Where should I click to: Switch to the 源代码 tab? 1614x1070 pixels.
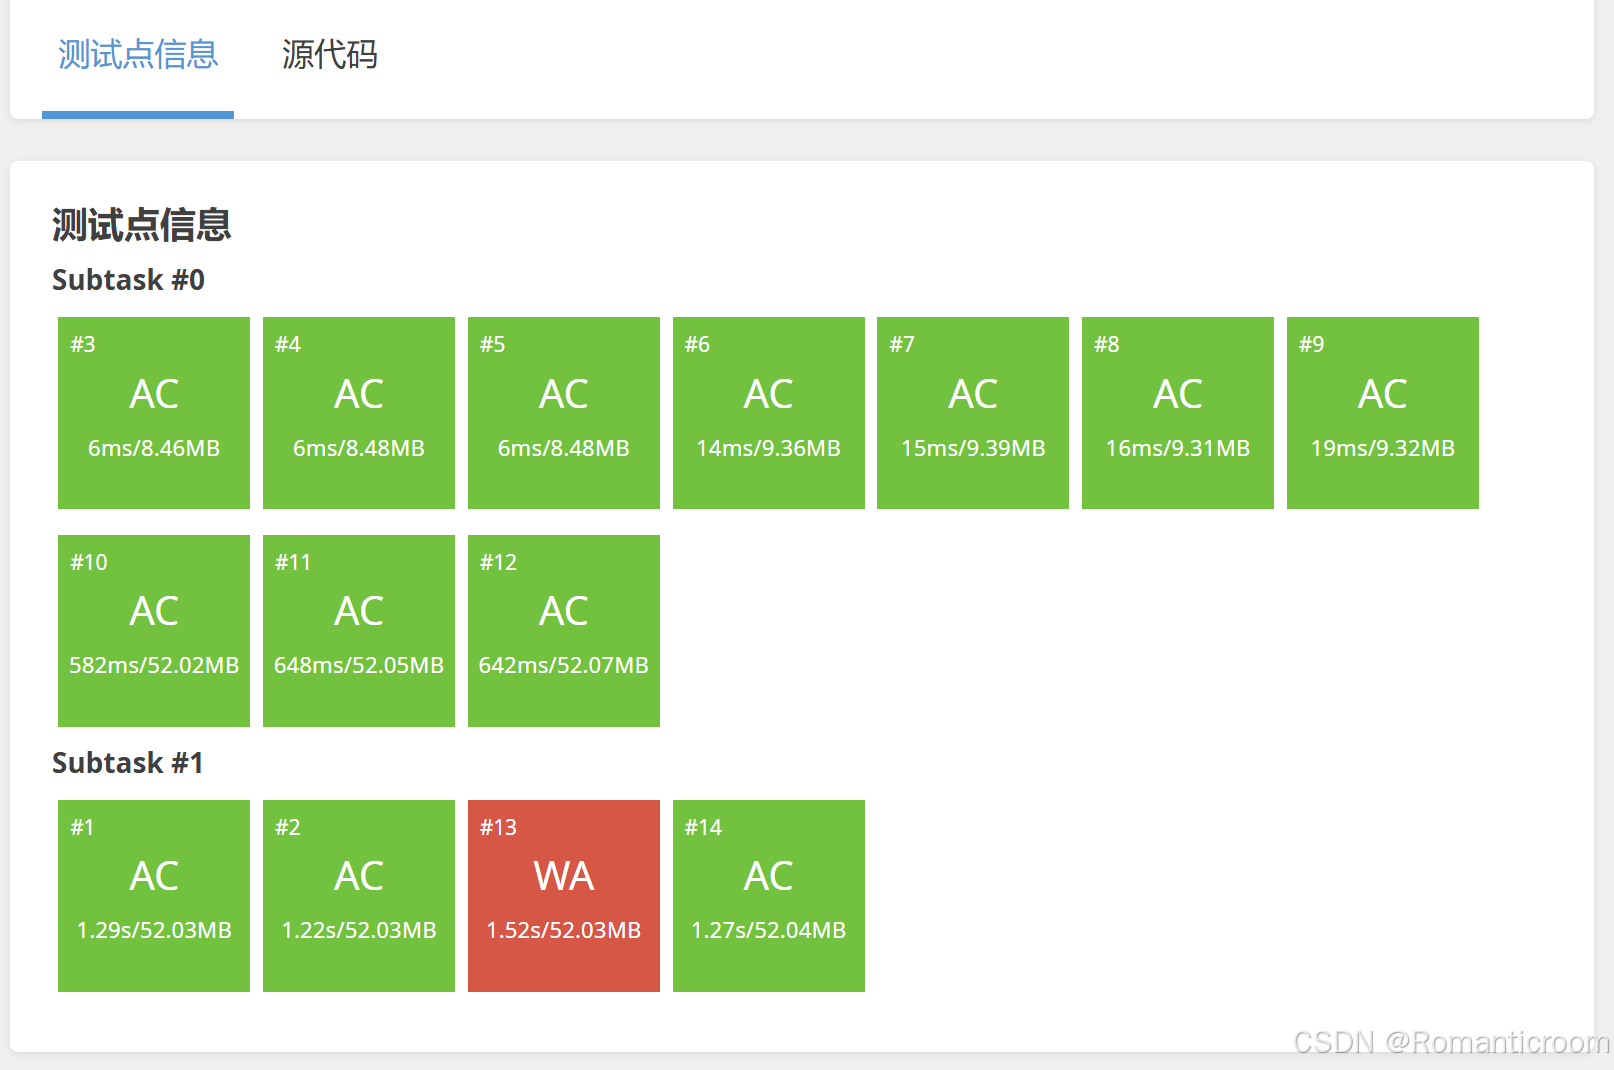click(x=330, y=56)
